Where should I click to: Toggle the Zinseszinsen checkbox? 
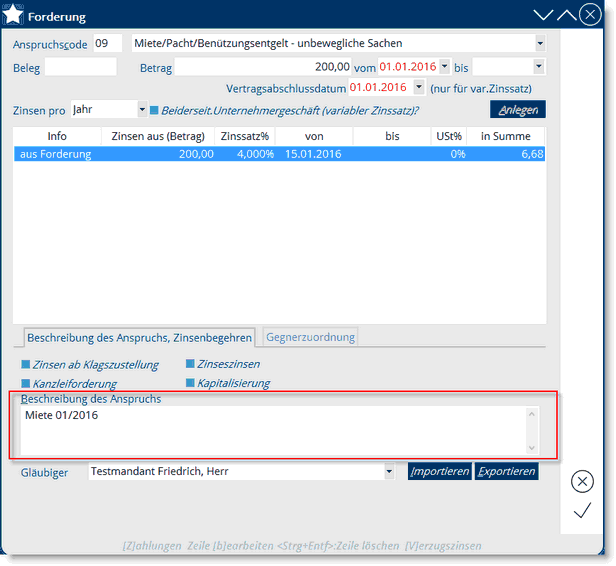[x=190, y=364]
